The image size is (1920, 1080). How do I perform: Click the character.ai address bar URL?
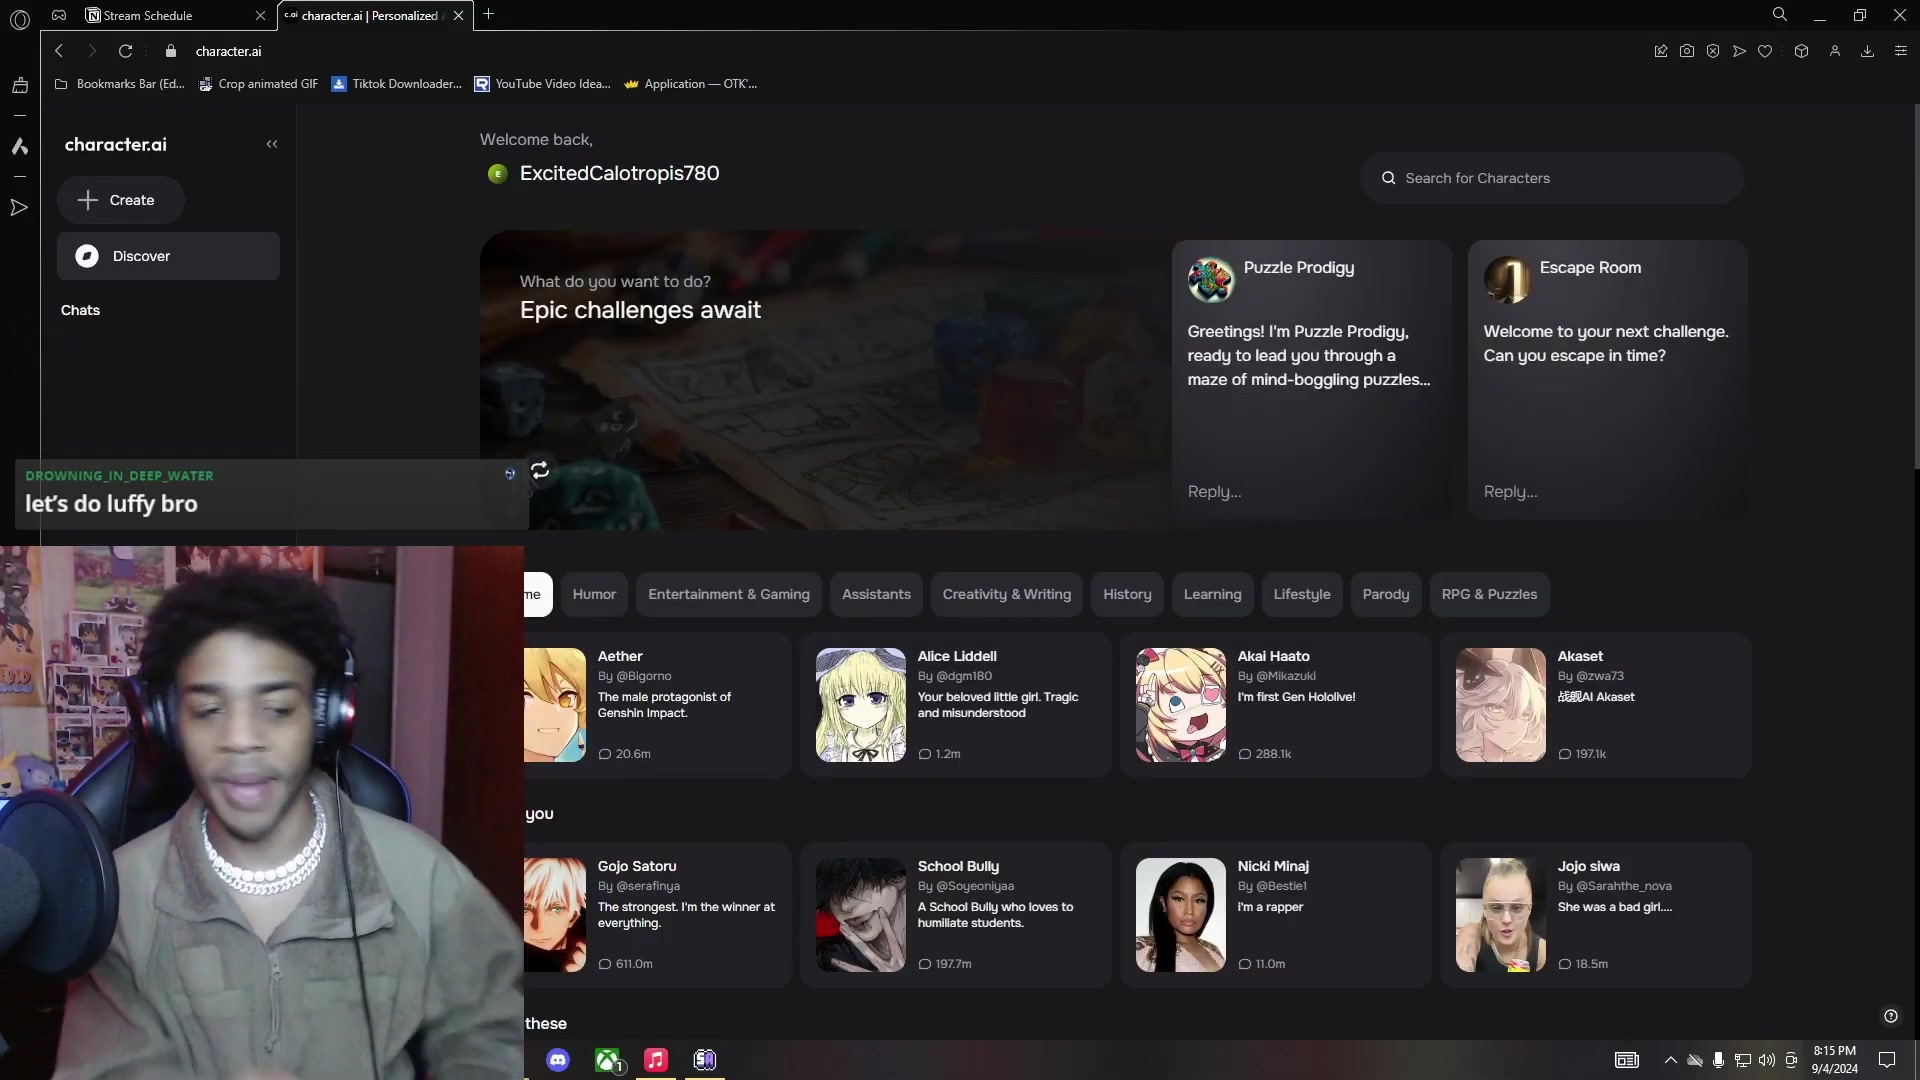228,51
